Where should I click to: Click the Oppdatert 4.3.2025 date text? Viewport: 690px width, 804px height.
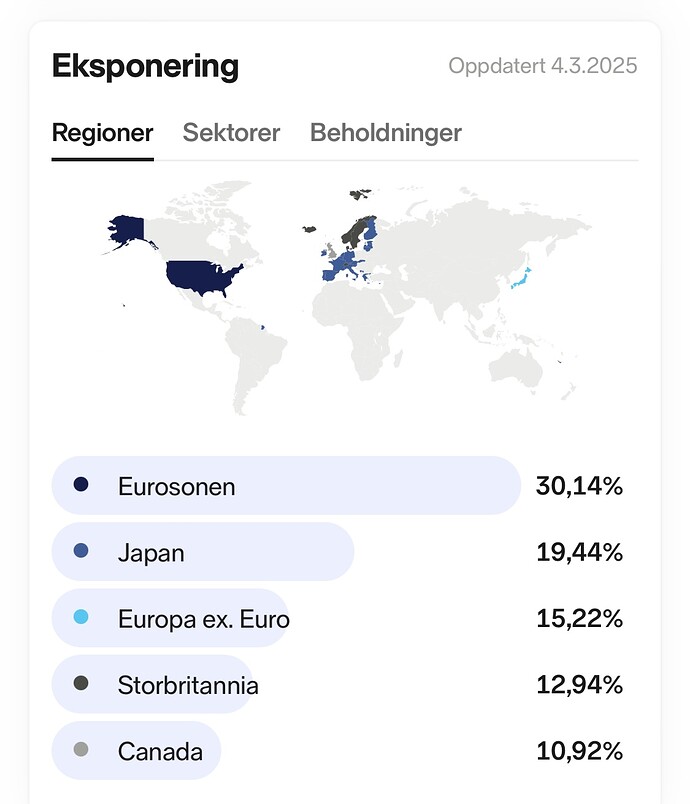pyautogui.click(x=543, y=66)
